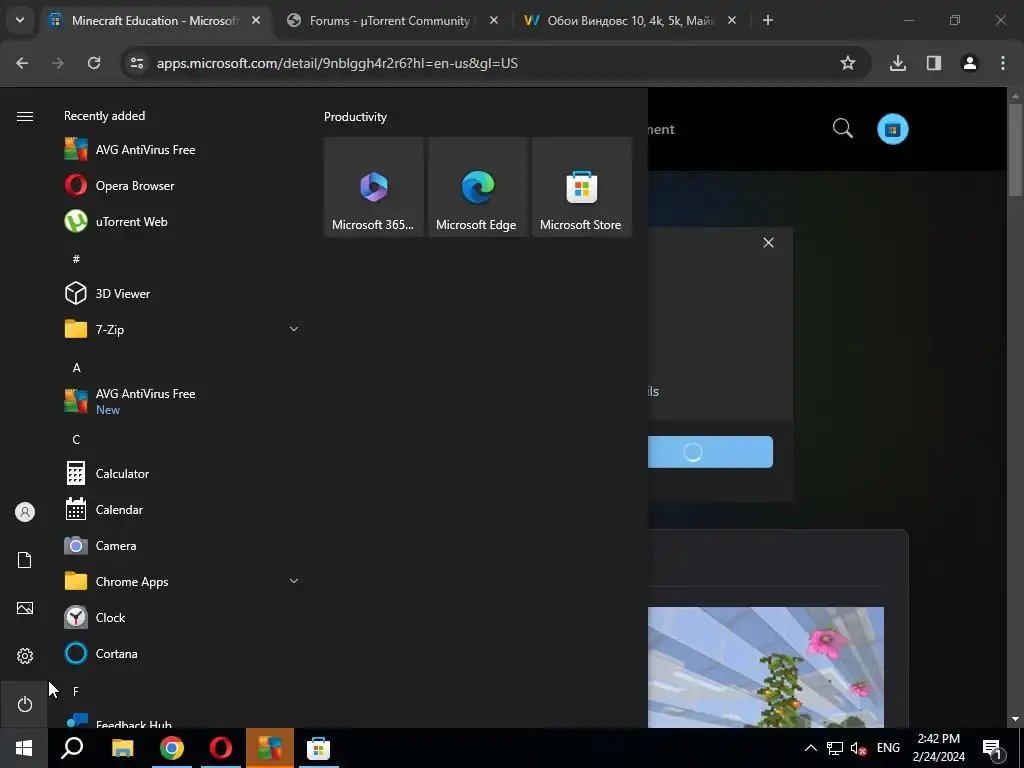Open File Explorer from taskbar
Screen dimensions: 1024x768
point(122,748)
